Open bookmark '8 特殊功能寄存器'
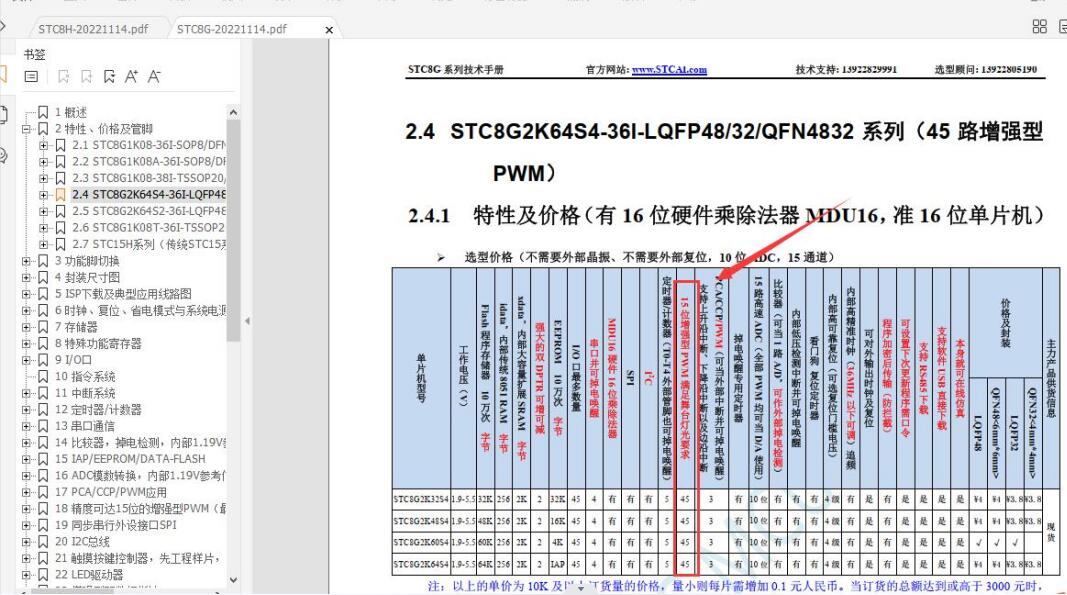1067x595 pixels. click(98, 343)
